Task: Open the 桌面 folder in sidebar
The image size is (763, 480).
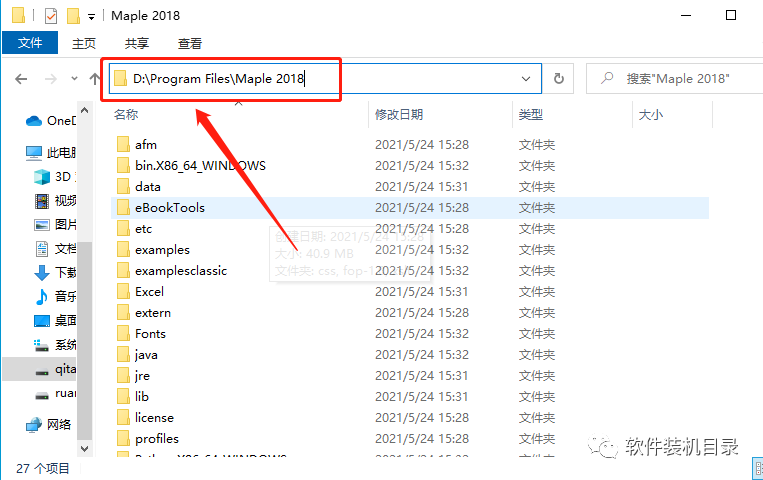Action: [x=54, y=320]
